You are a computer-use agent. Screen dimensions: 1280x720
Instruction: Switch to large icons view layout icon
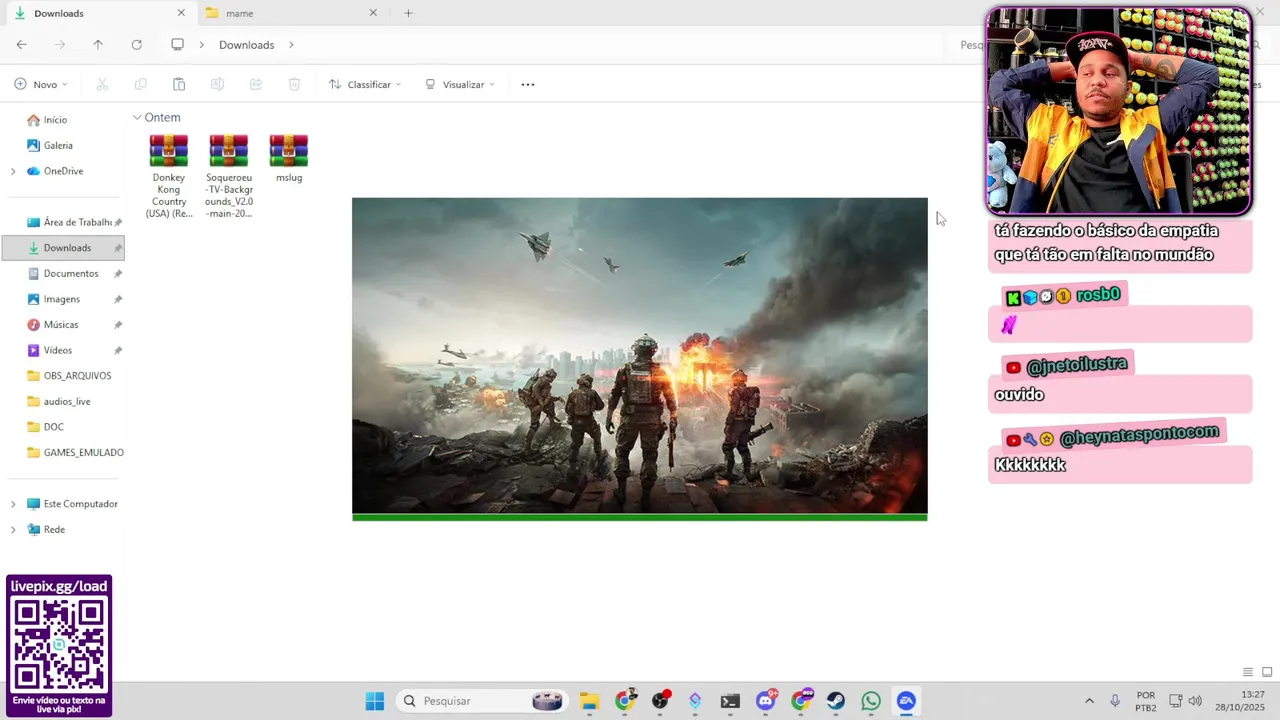[1267, 672]
